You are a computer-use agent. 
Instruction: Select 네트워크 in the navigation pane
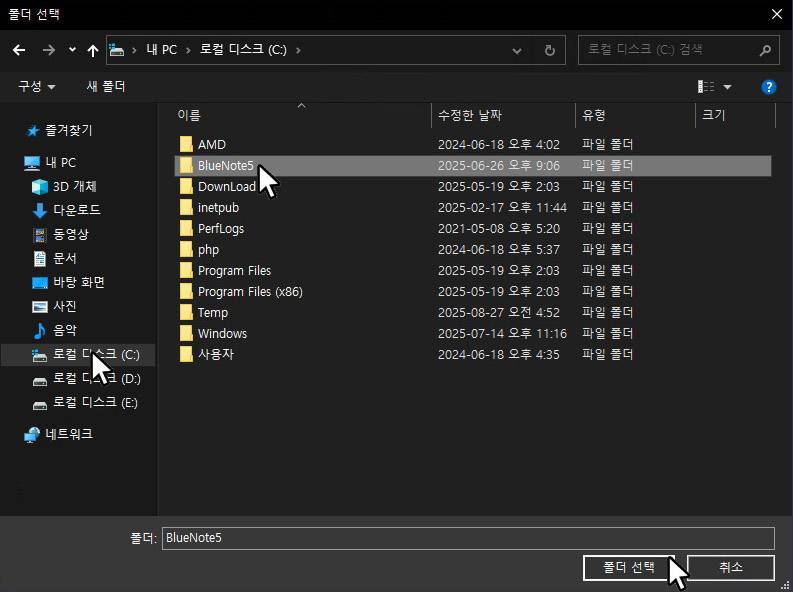59,434
